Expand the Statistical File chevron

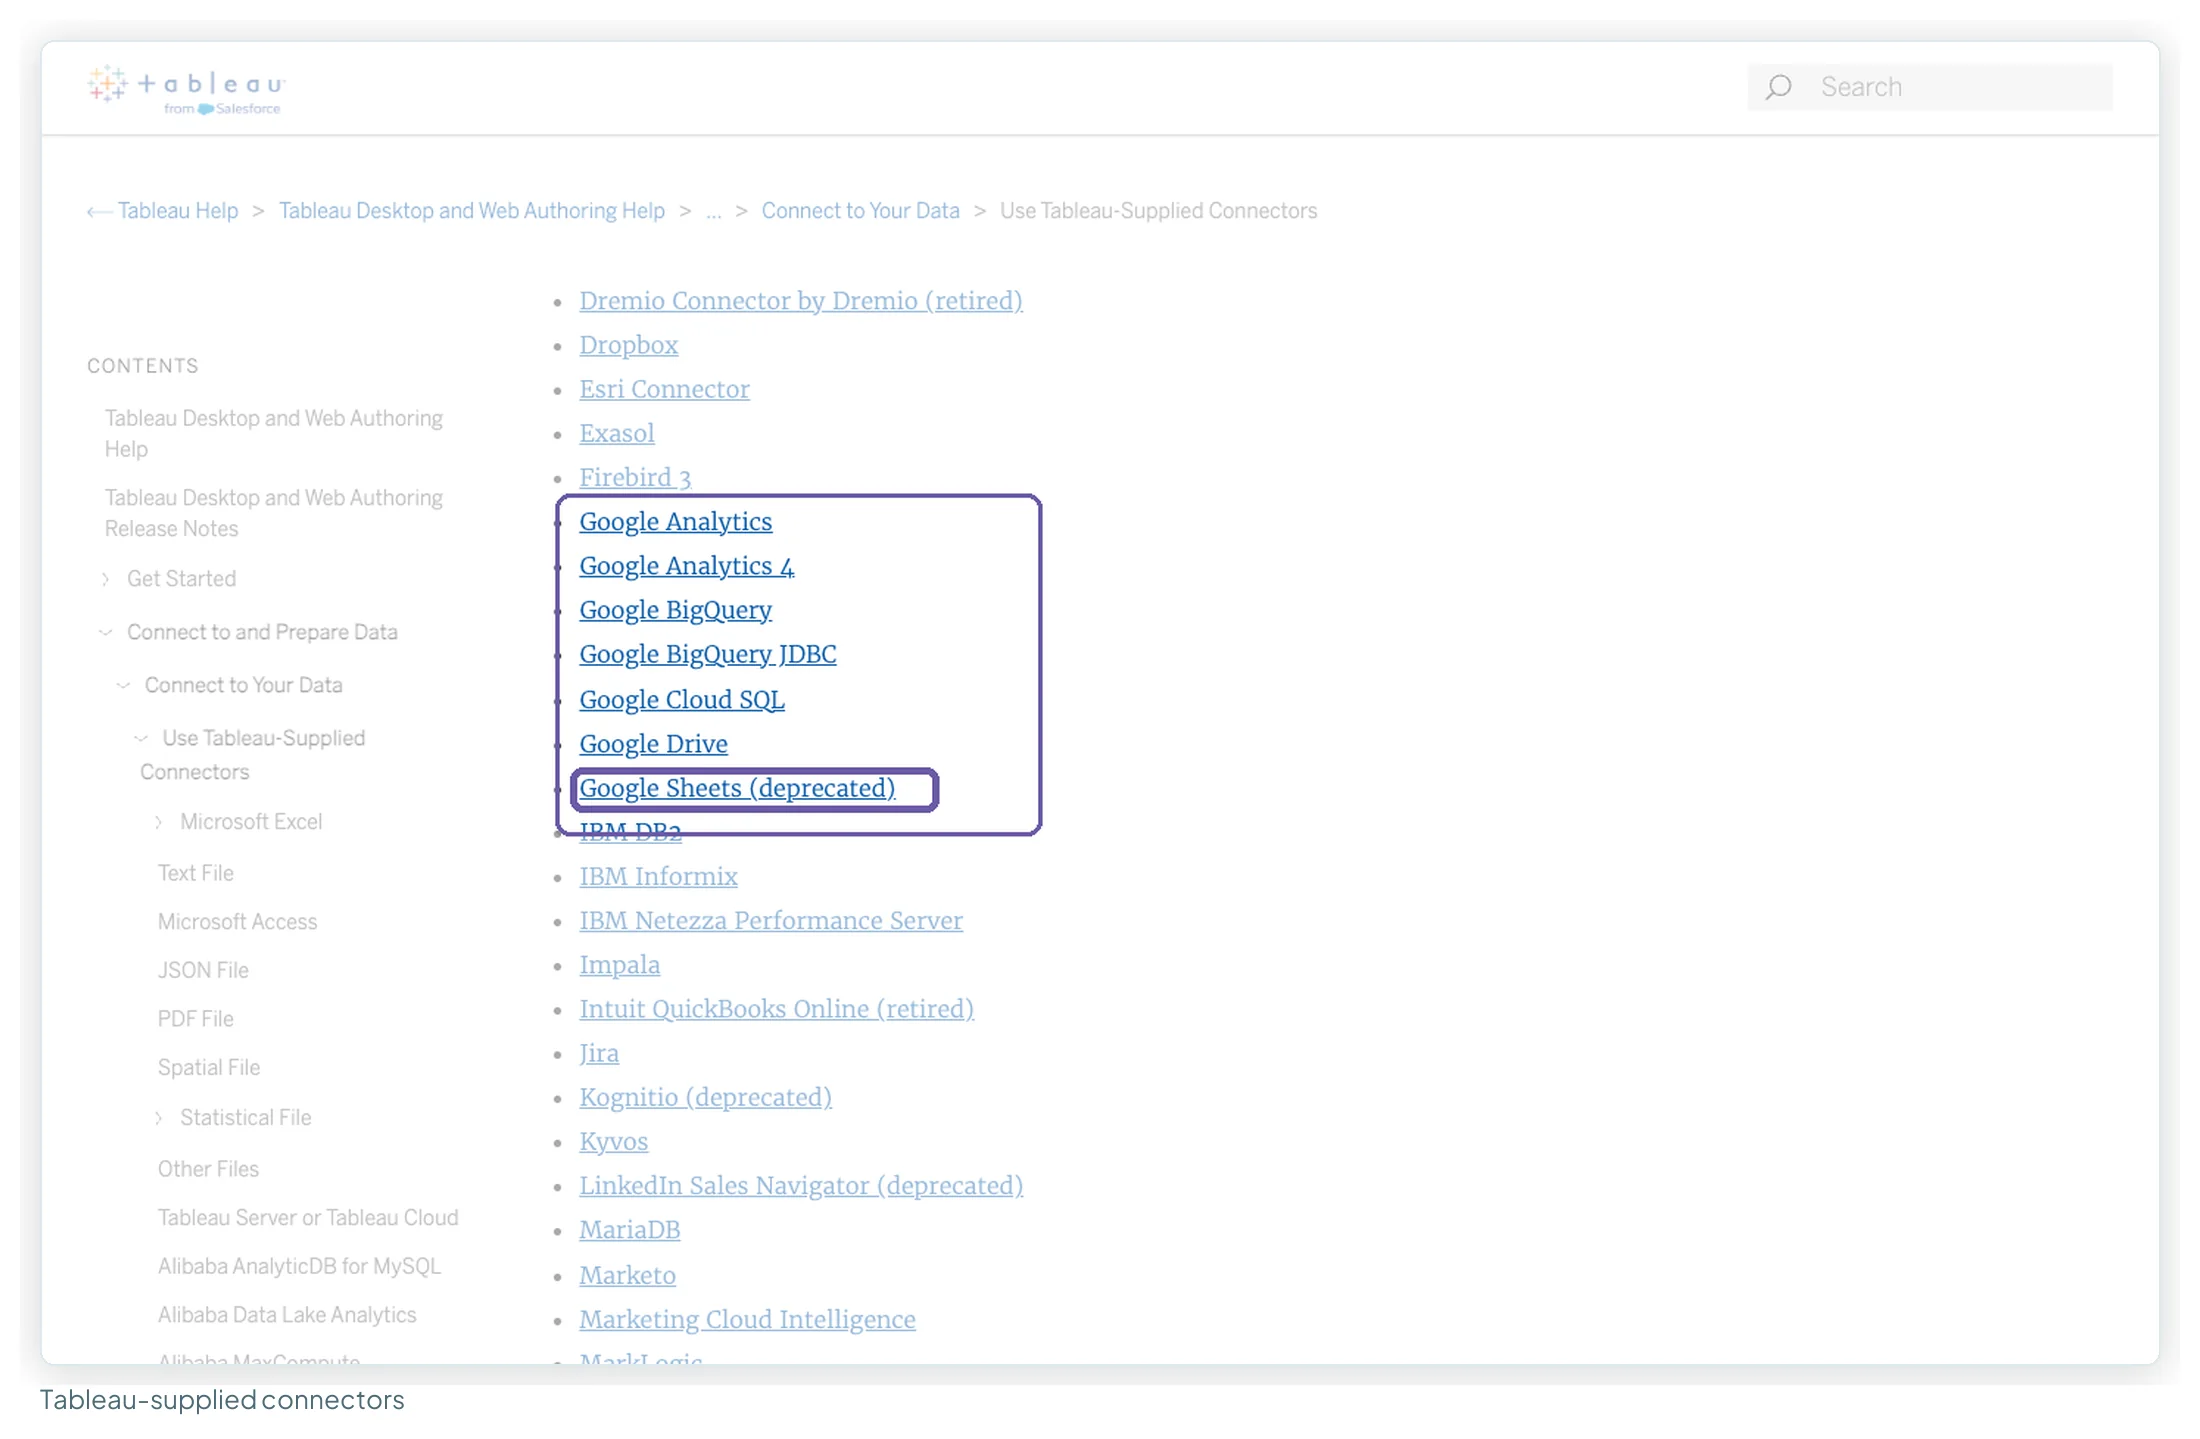(159, 1118)
